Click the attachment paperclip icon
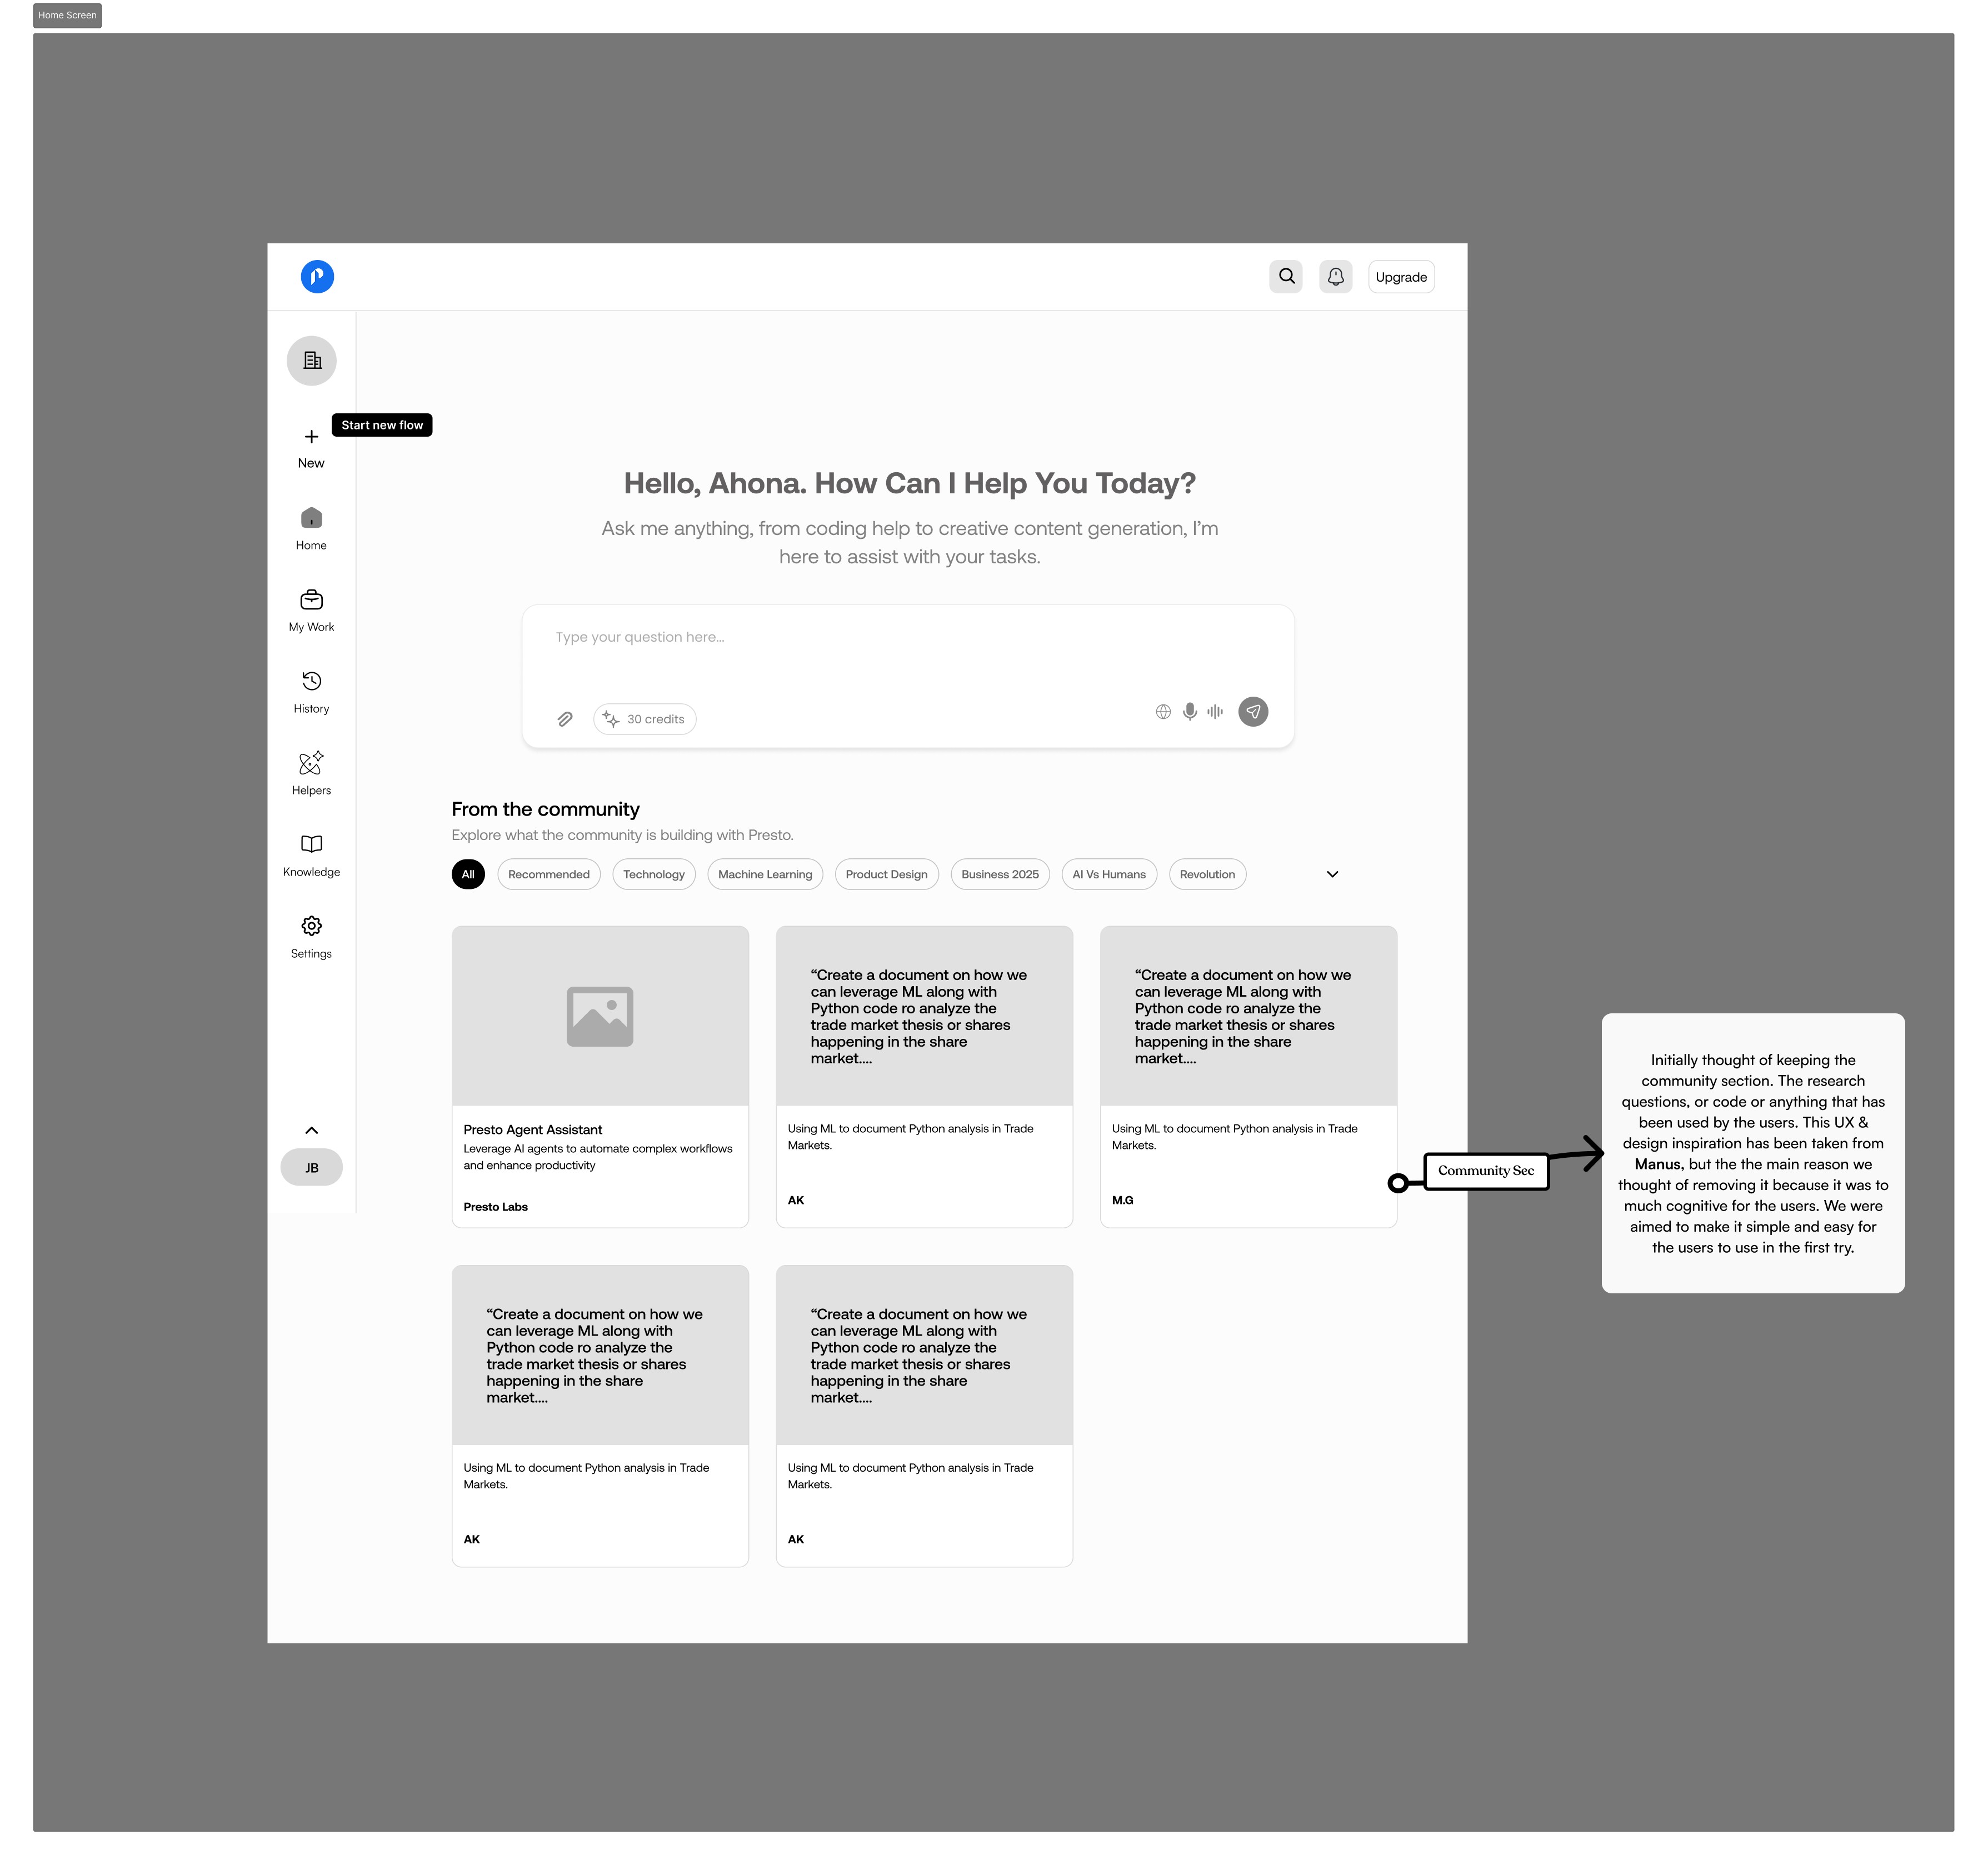1988x1865 pixels. click(565, 719)
